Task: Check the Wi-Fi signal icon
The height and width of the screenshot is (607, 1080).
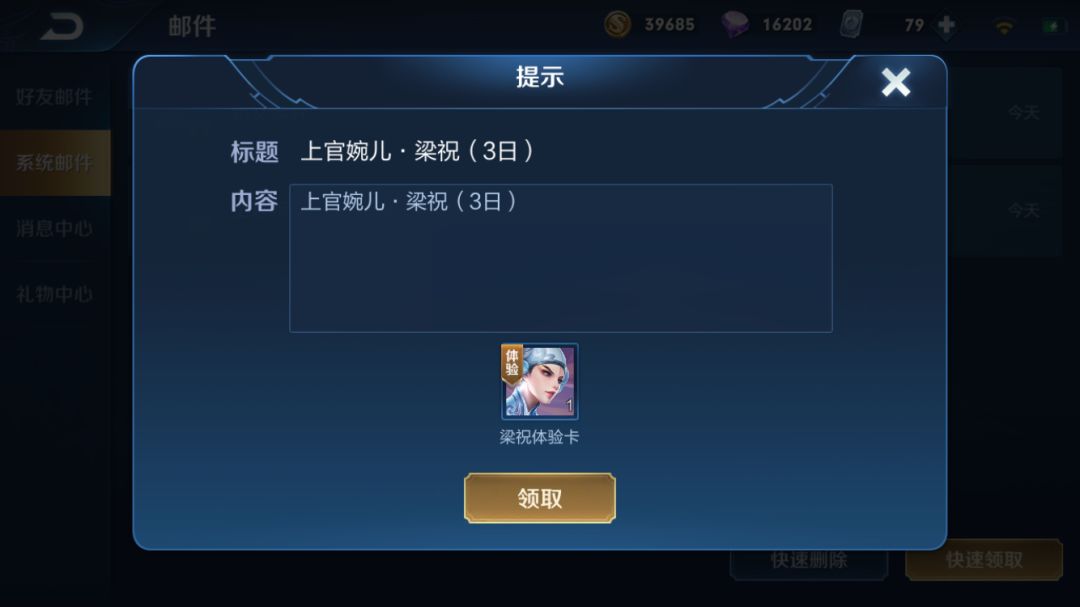Action: coord(1004,27)
